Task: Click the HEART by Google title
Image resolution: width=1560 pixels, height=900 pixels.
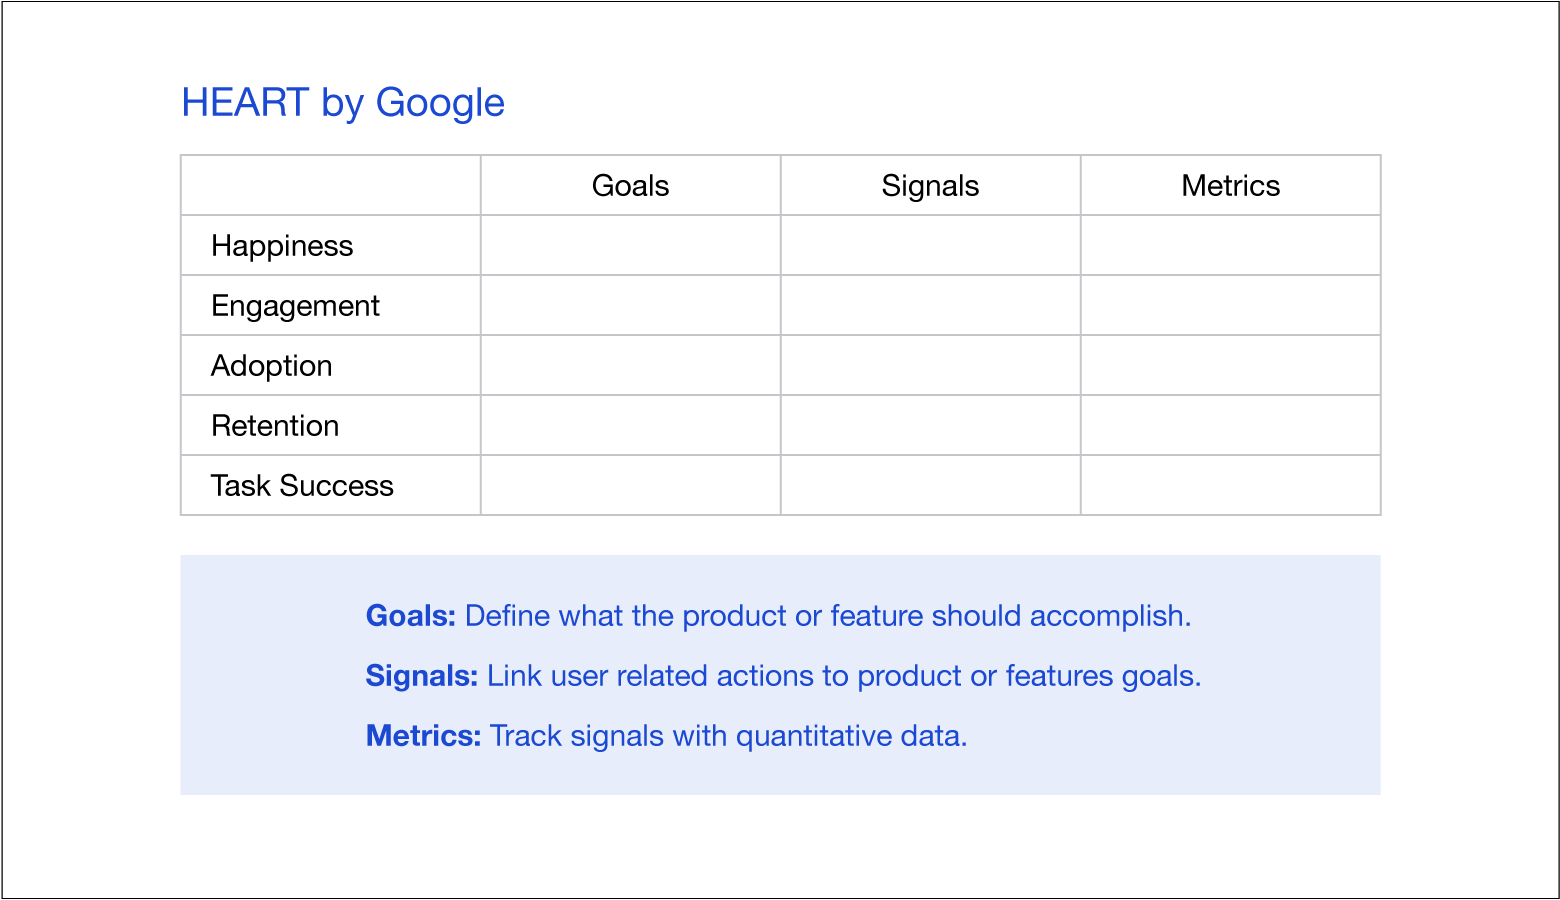Action: [x=343, y=103]
